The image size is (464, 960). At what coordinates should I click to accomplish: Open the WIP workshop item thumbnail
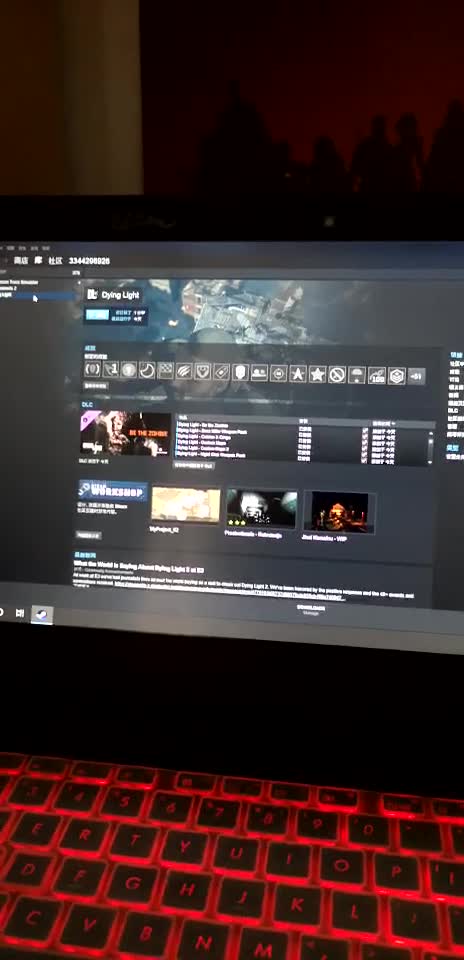tap(339, 512)
